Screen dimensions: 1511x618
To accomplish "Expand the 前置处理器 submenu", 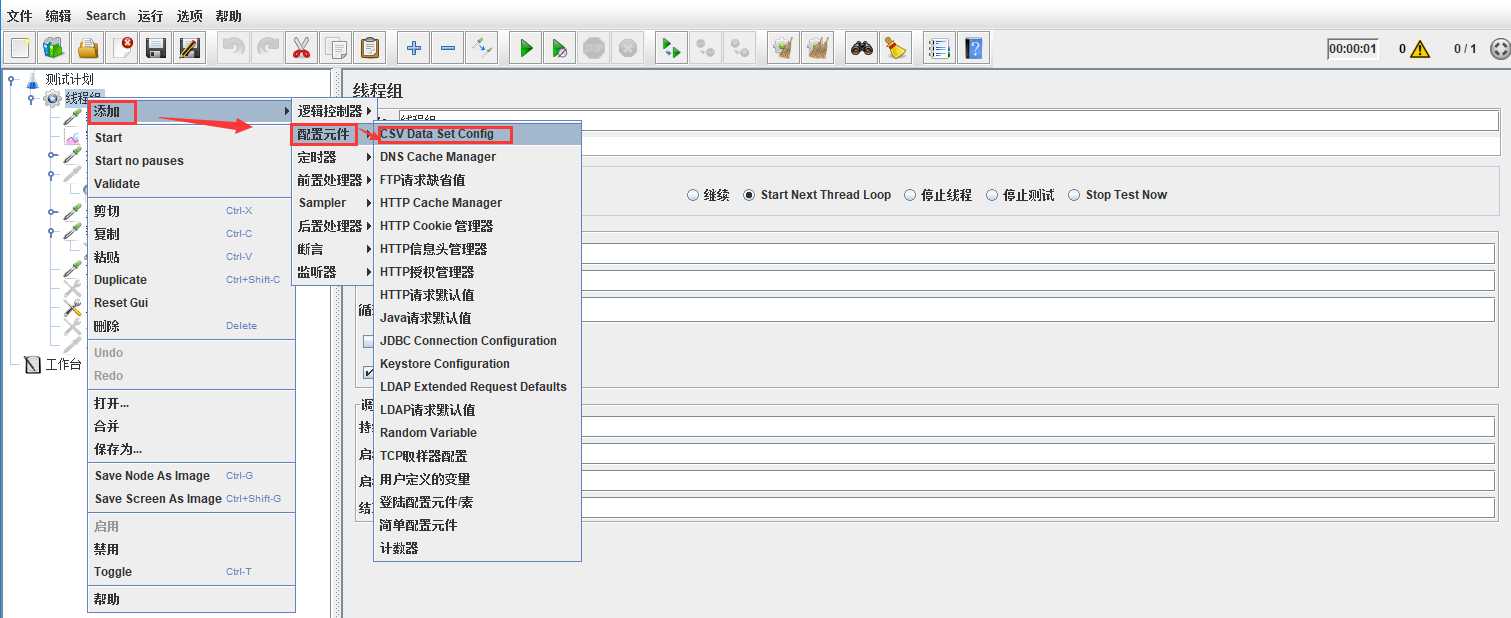I will click(334, 180).
